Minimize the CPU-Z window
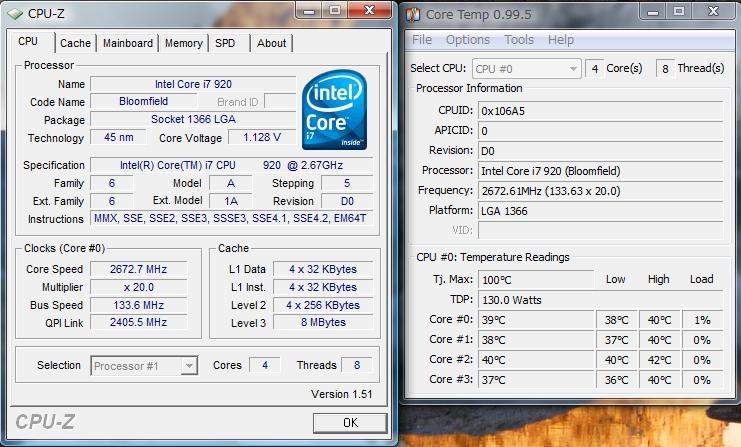Viewport: 741px width, 447px height. [x=310, y=10]
